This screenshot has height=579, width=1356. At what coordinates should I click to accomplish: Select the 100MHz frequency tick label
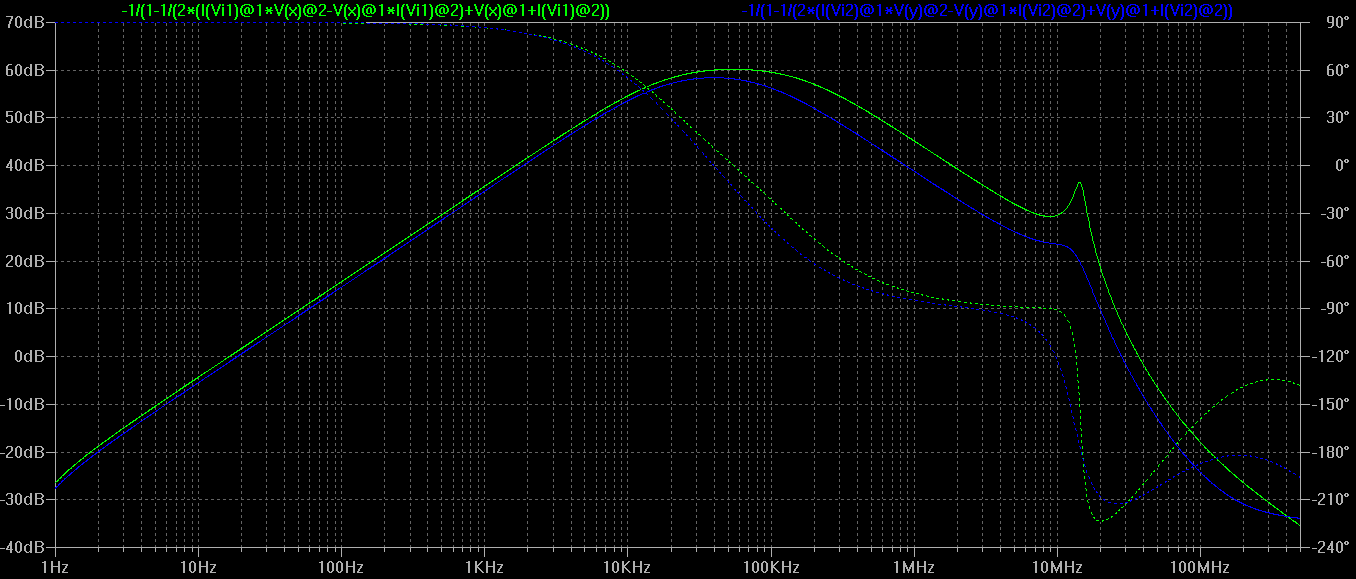point(1199,567)
